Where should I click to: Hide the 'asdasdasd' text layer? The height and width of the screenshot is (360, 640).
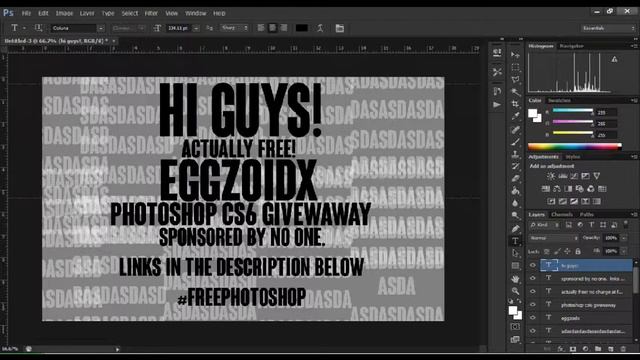pos(533,331)
